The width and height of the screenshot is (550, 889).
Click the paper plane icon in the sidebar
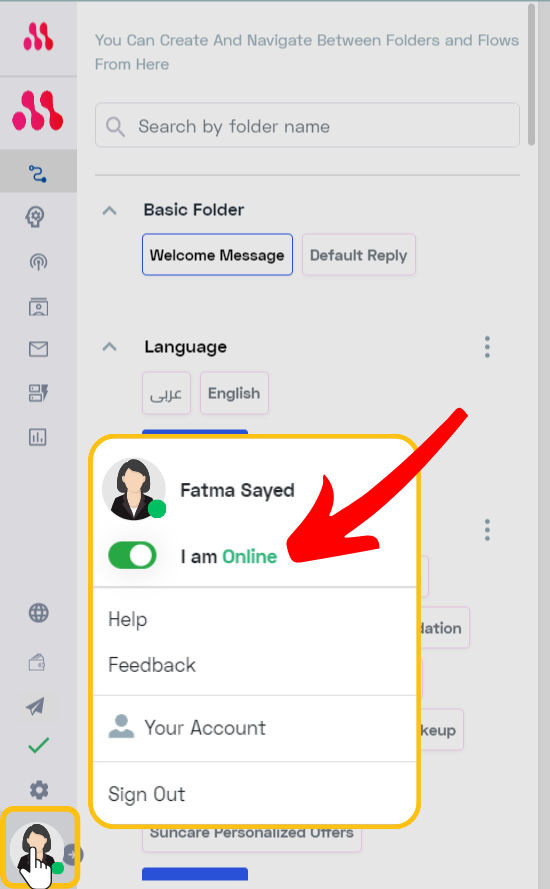(x=36, y=706)
